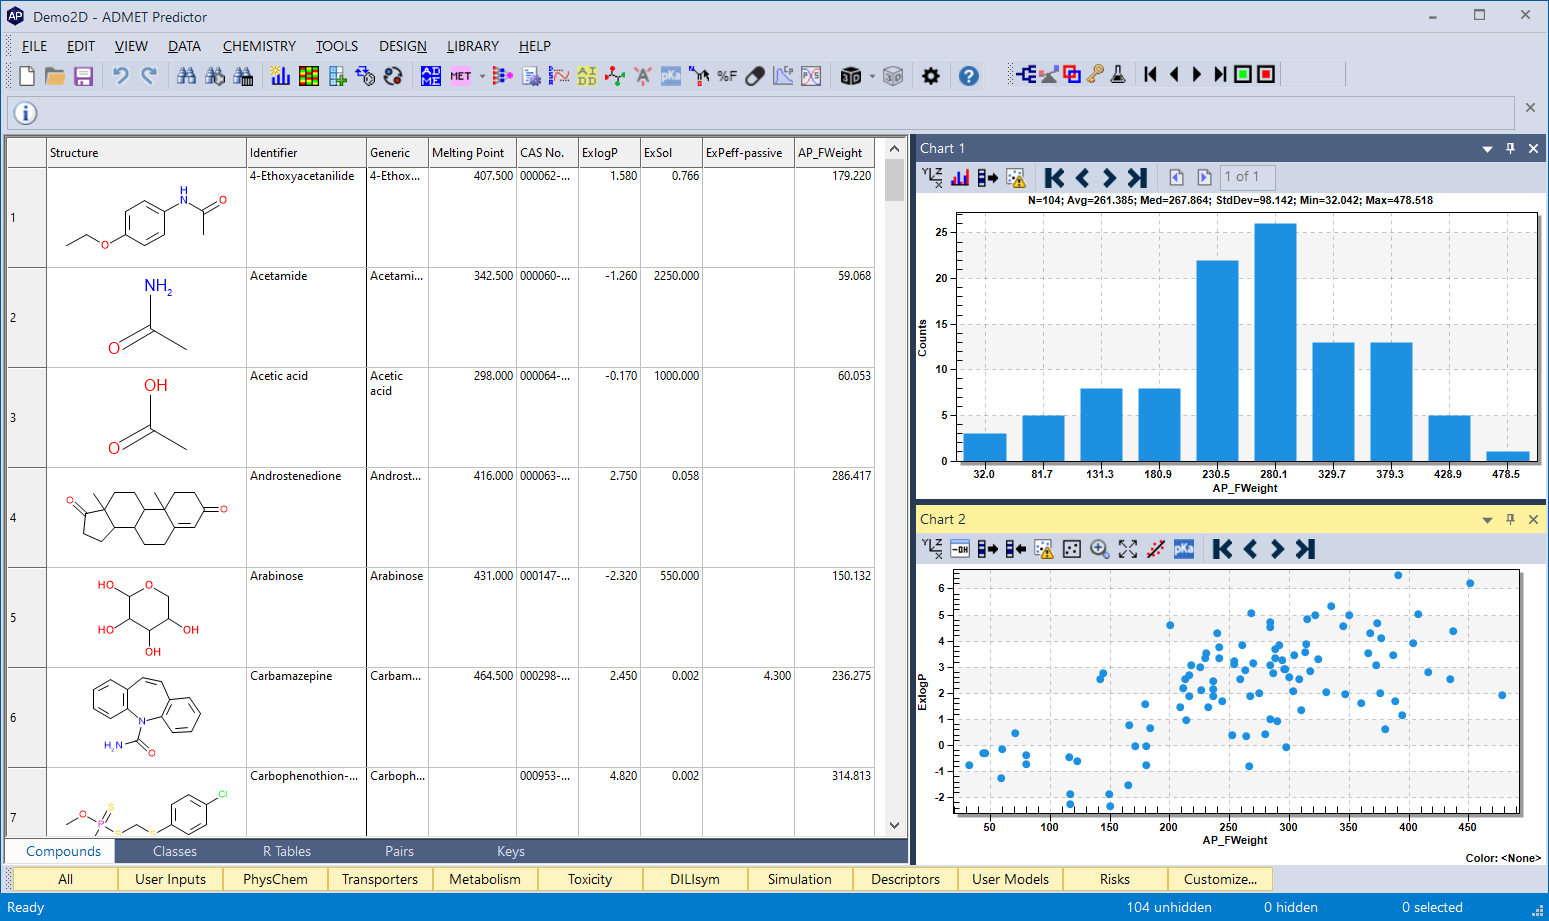This screenshot has width=1549, height=921.
Task: Click the pKa icon in Chart 2 toolbar
Action: click(x=1184, y=549)
